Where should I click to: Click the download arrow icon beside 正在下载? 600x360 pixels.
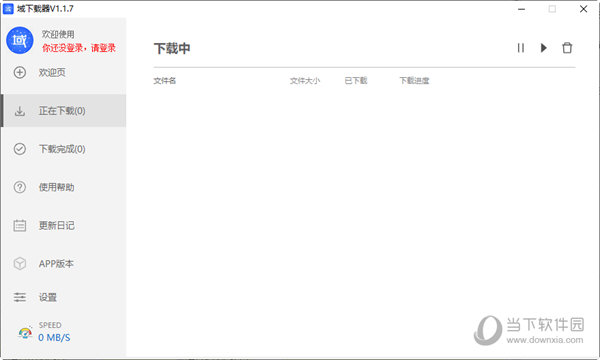pos(20,111)
